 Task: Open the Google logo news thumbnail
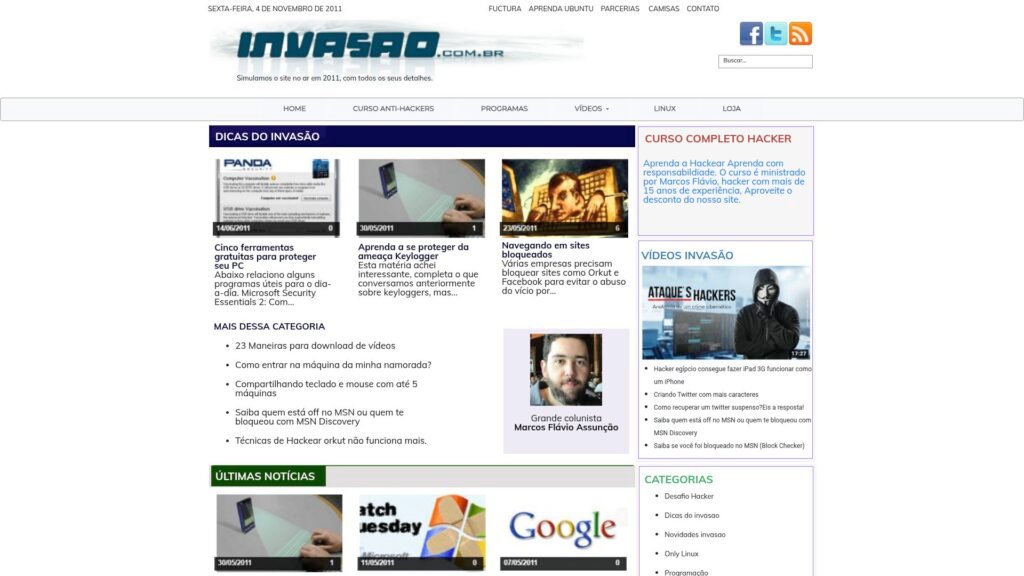tap(563, 531)
